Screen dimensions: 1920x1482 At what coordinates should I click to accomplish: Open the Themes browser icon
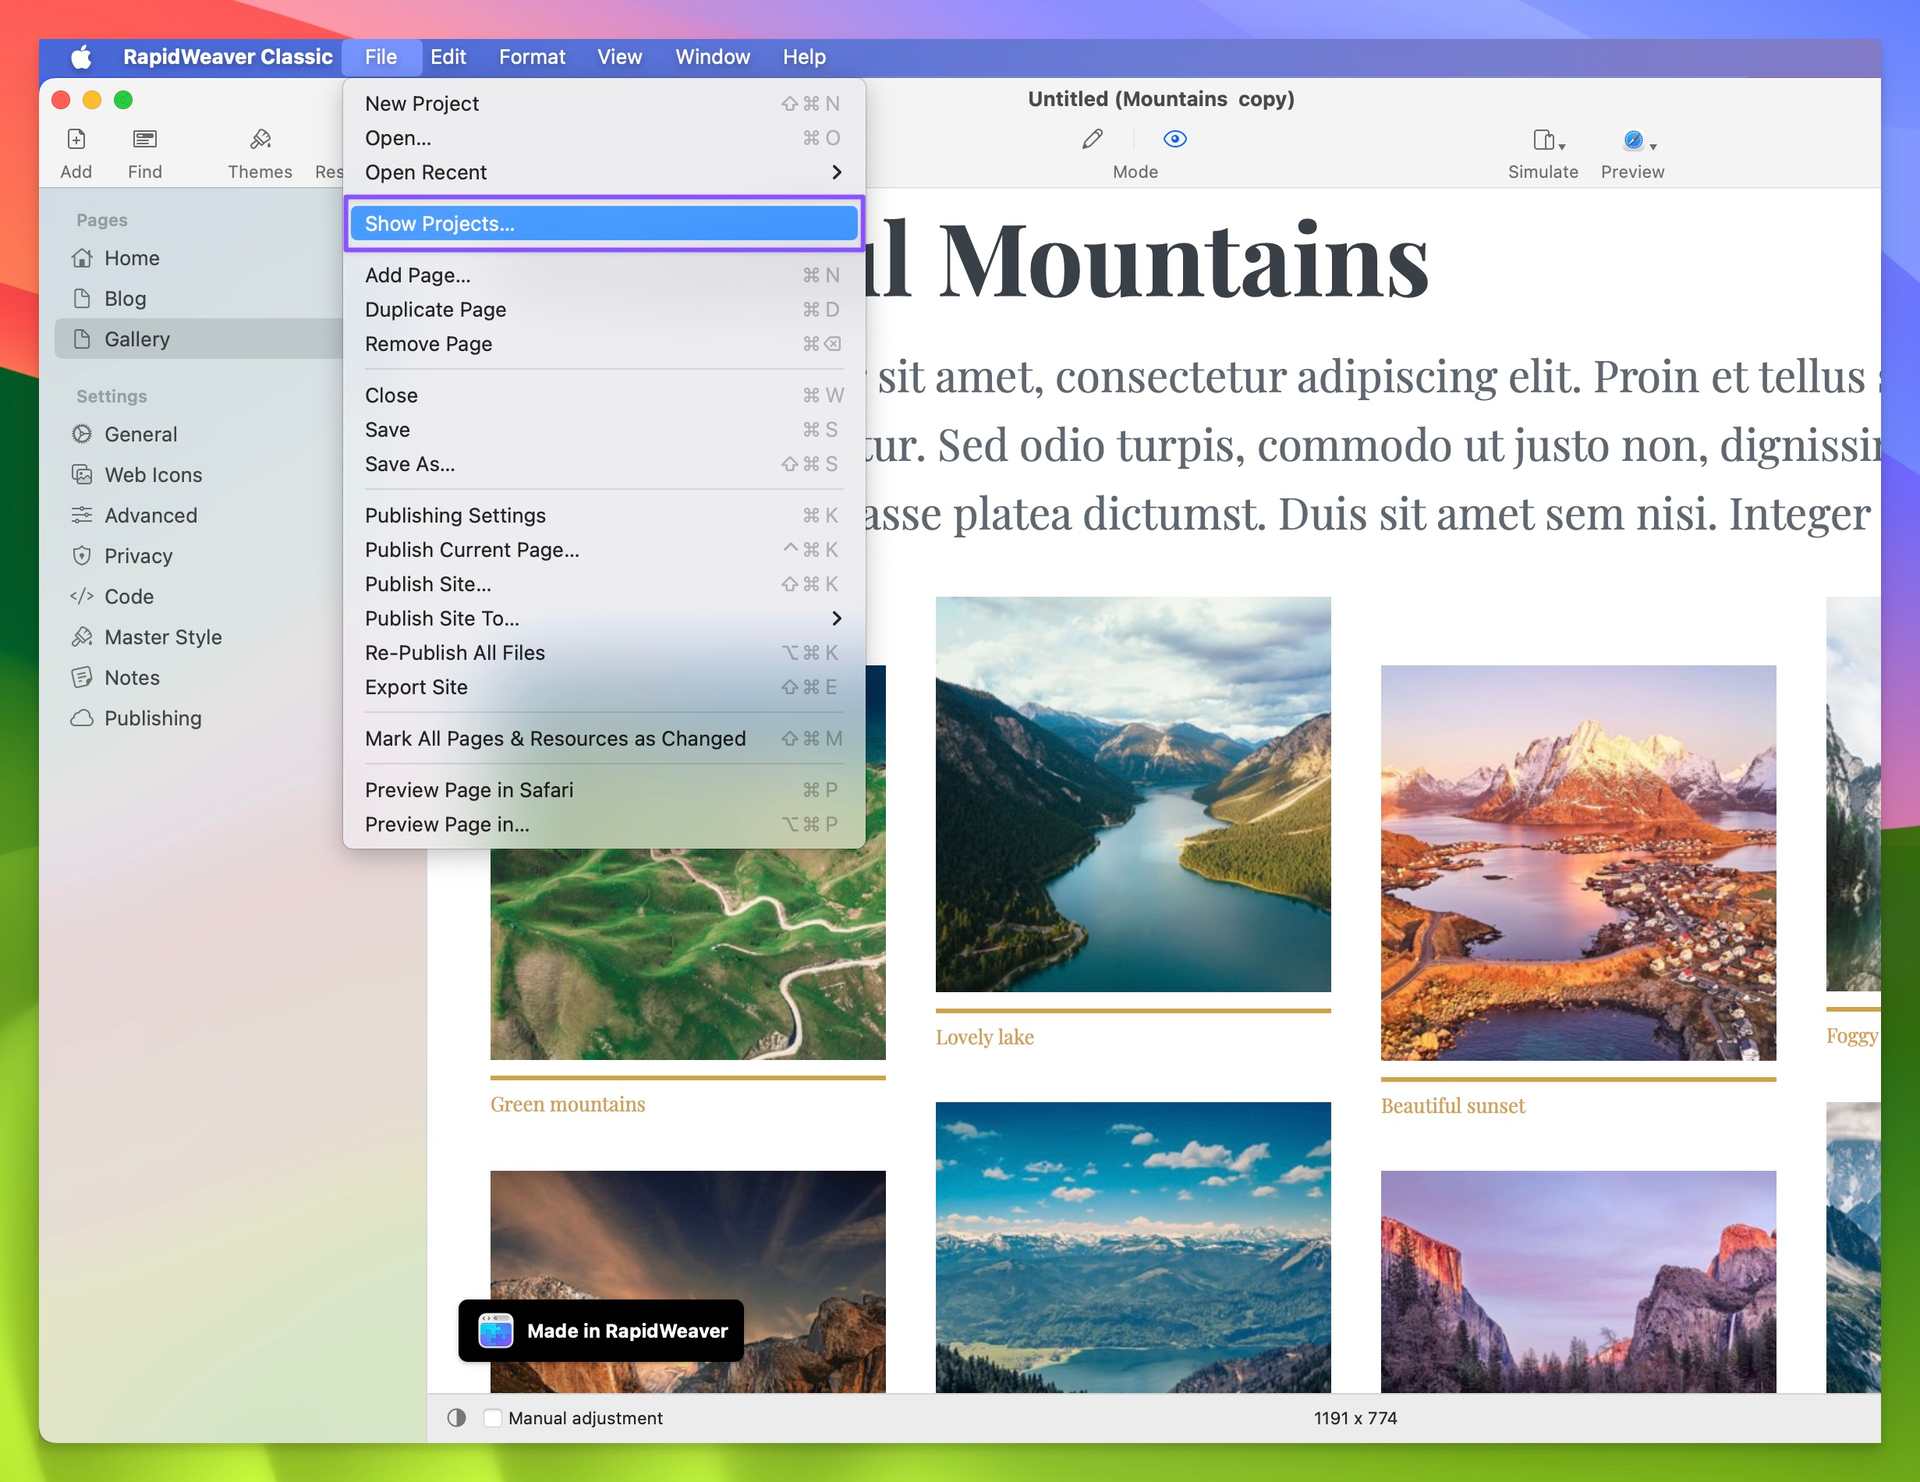click(x=260, y=140)
